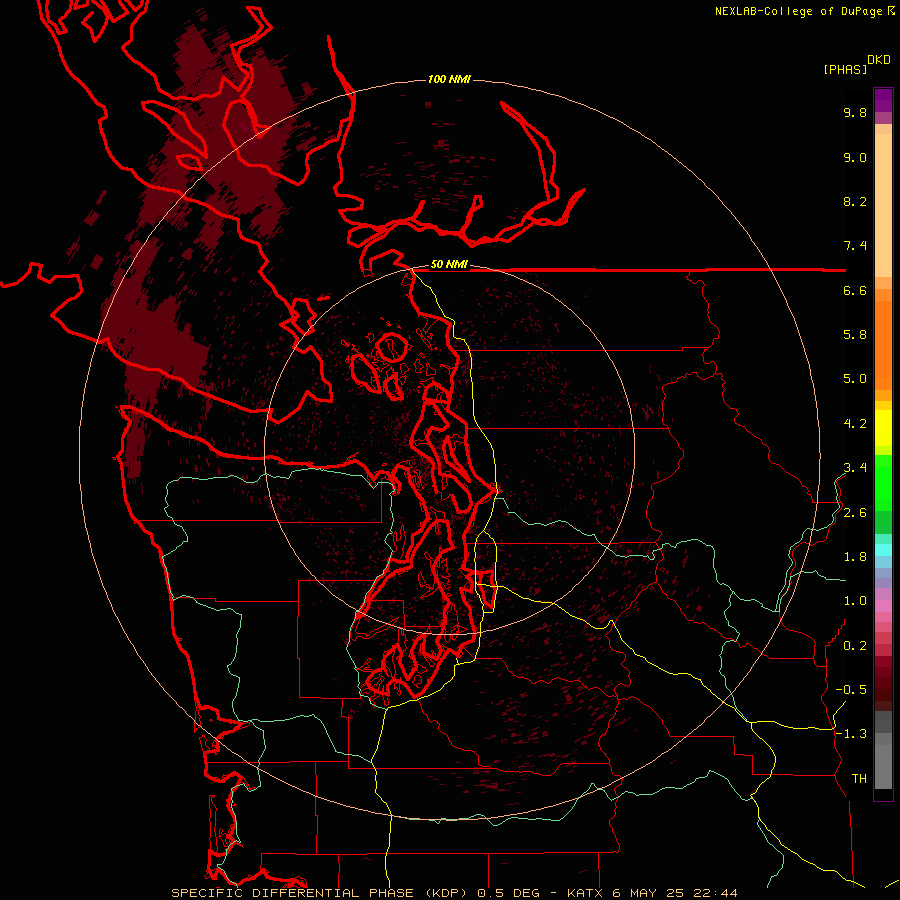
Task: Click the 8.2 value on the color scale
Action: pyautogui.click(x=855, y=202)
